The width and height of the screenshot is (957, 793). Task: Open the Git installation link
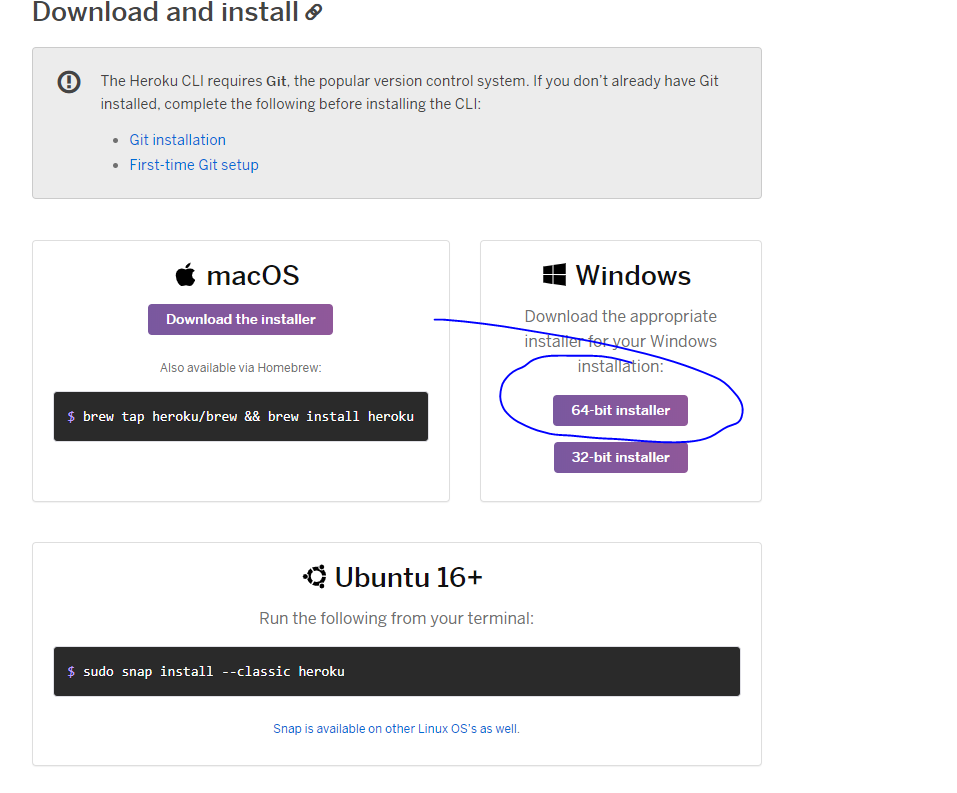coord(177,139)
